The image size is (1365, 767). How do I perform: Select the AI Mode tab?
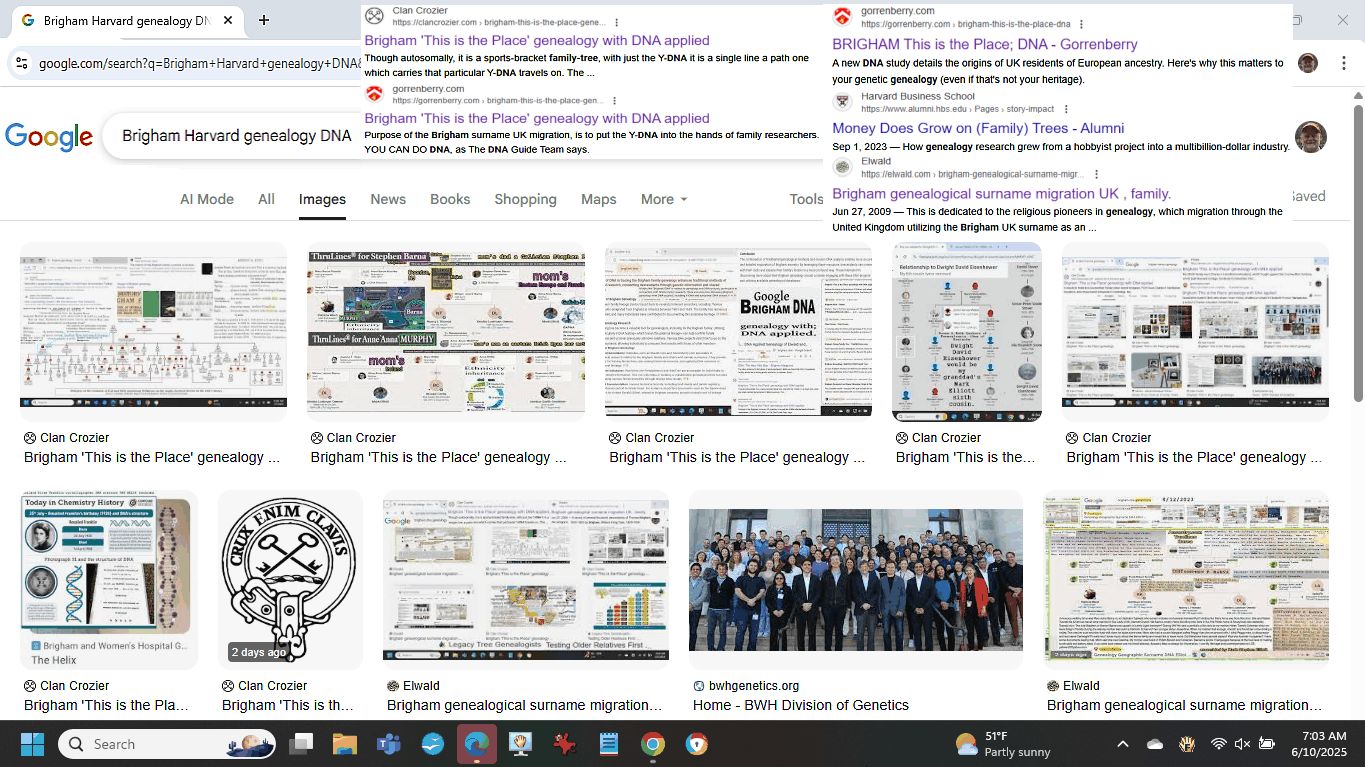click(x=206, y=199)
